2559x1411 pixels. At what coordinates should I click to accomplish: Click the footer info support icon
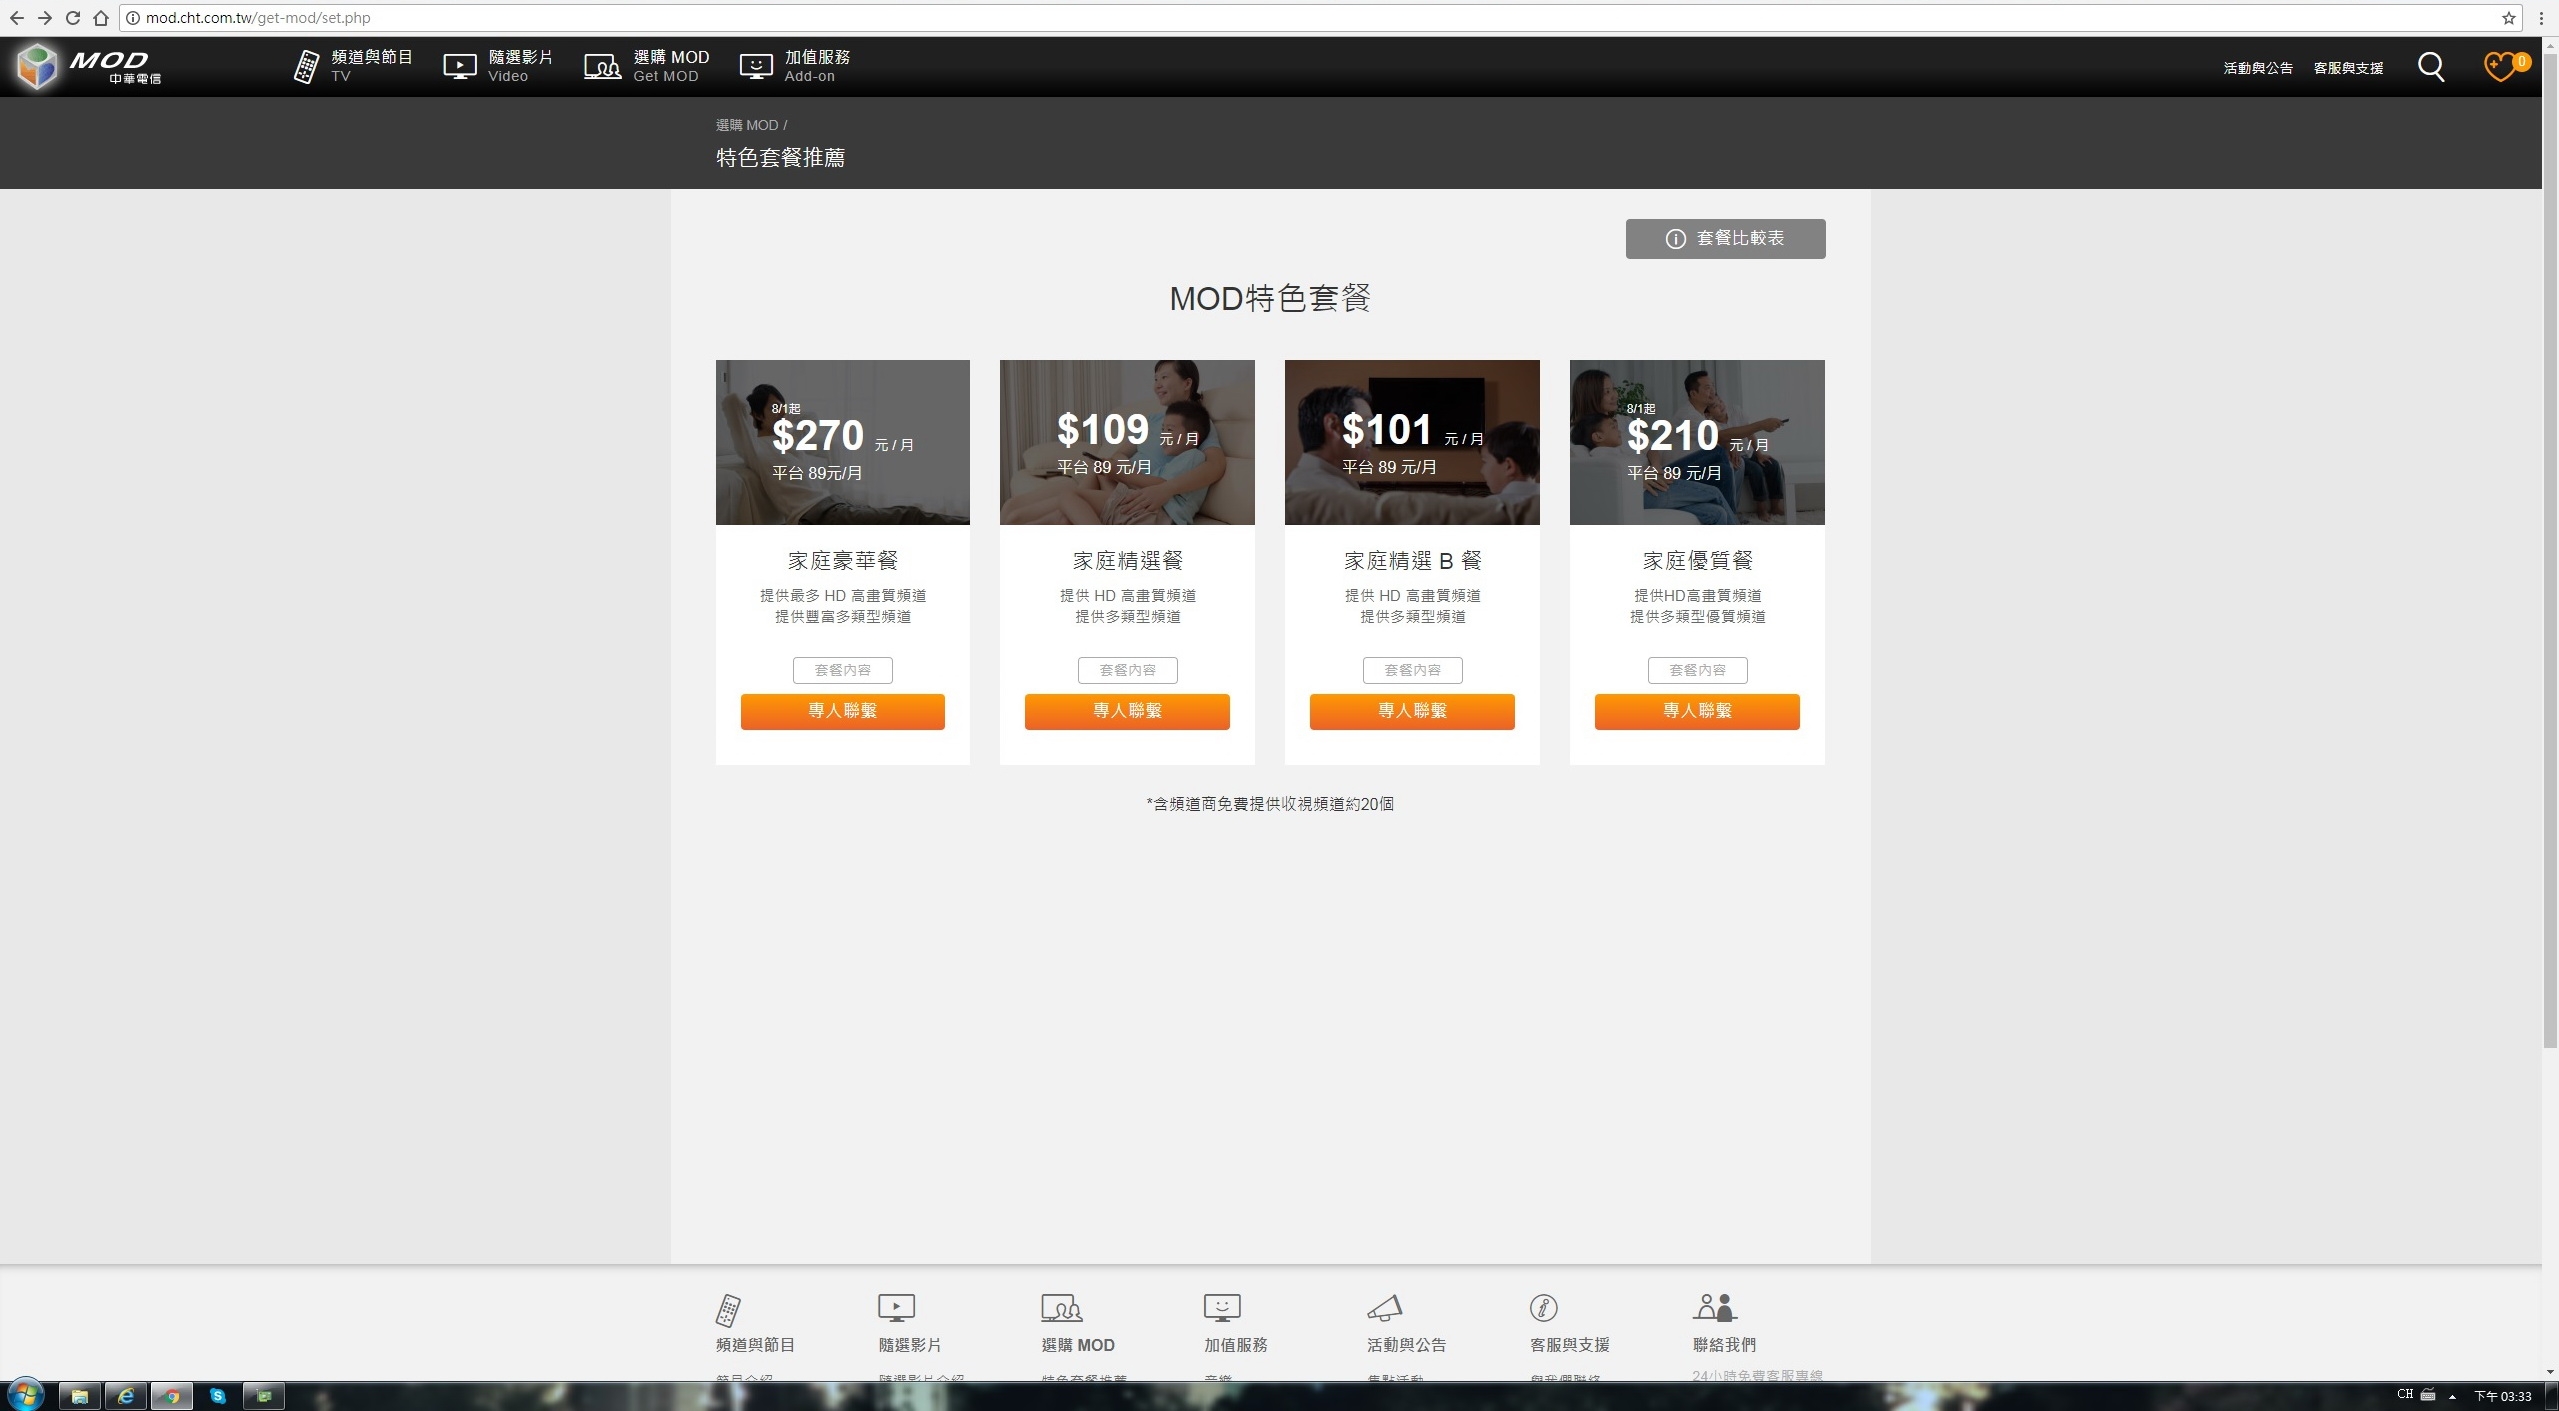coord(1543,1308)
